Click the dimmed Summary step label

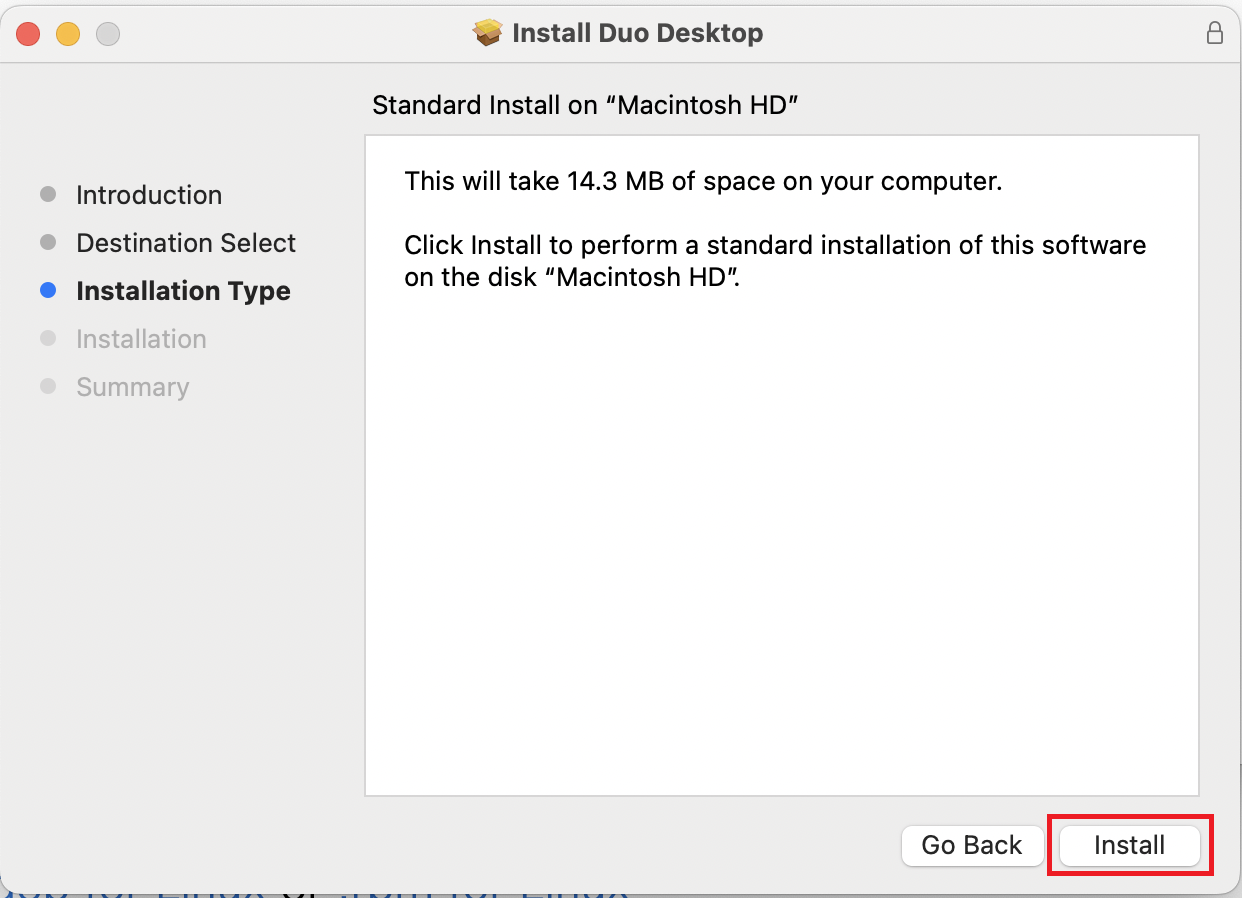(x=132, y=387)
